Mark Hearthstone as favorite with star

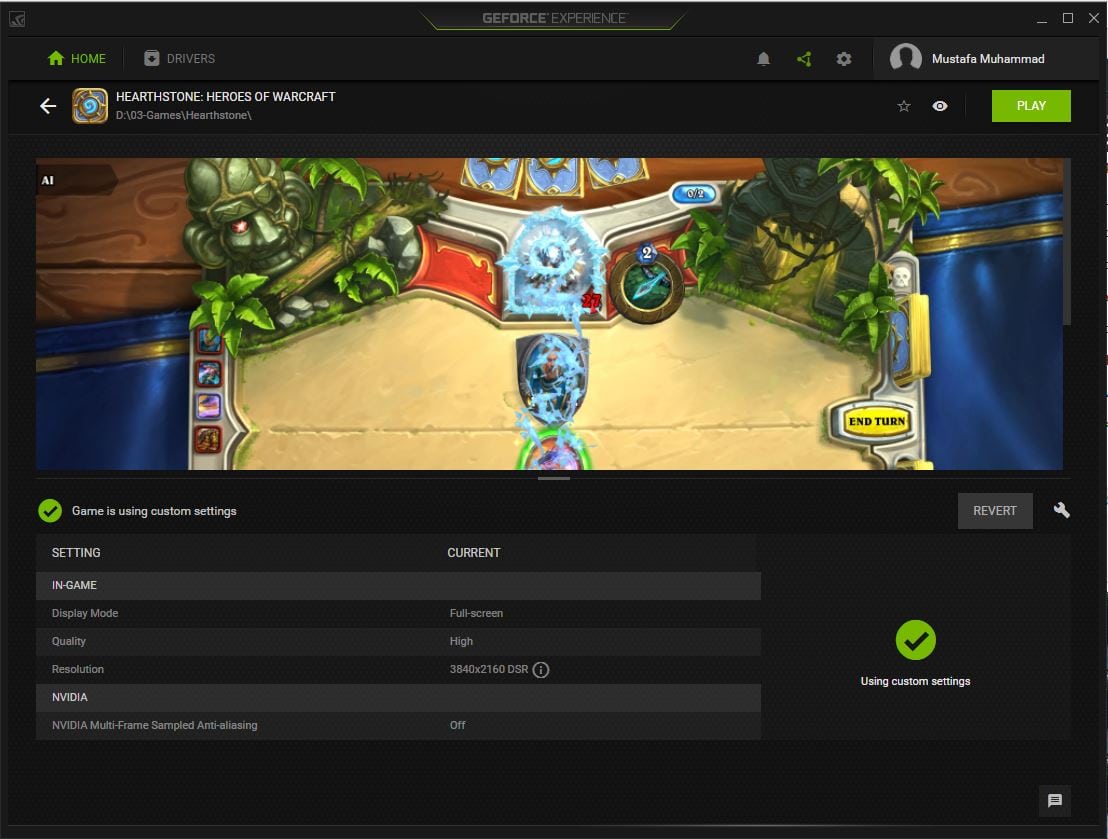(904, 106)
